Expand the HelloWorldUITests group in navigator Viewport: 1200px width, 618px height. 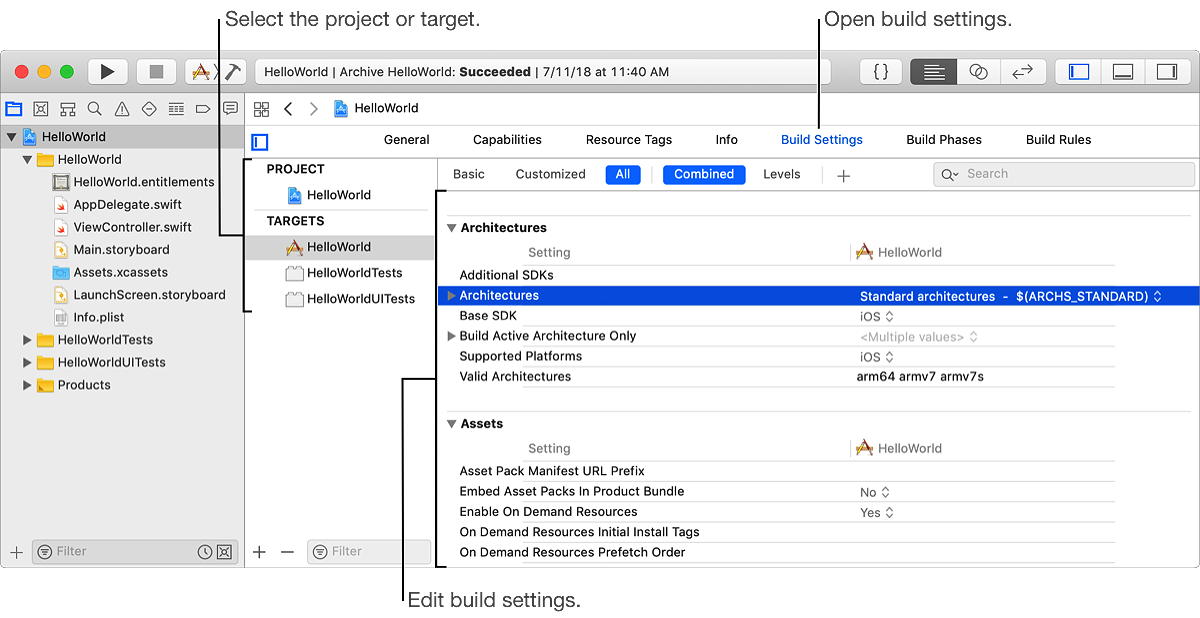pos(27,363)
